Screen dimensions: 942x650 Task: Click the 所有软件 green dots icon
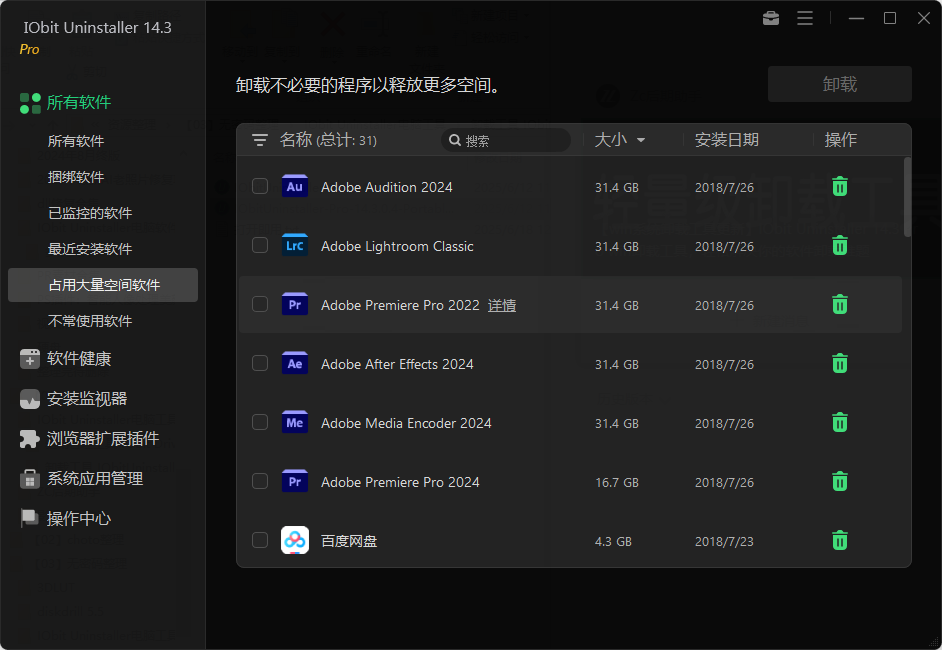tap(30, 103)
